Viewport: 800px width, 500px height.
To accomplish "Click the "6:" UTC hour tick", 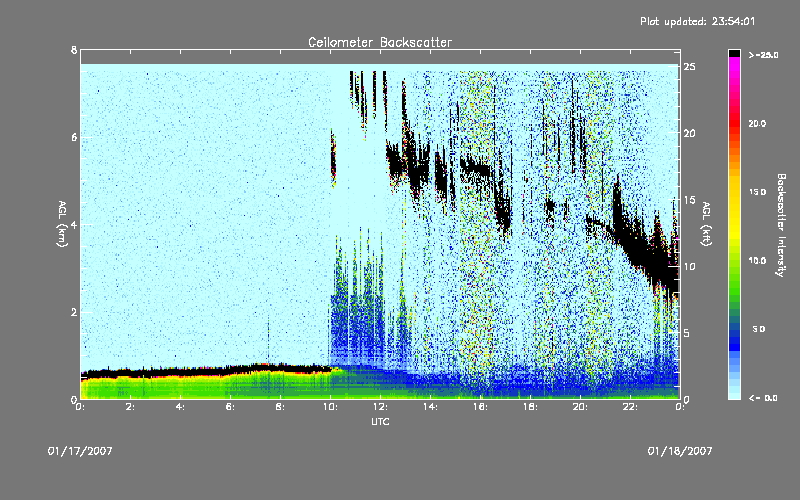I will (230, 407).
